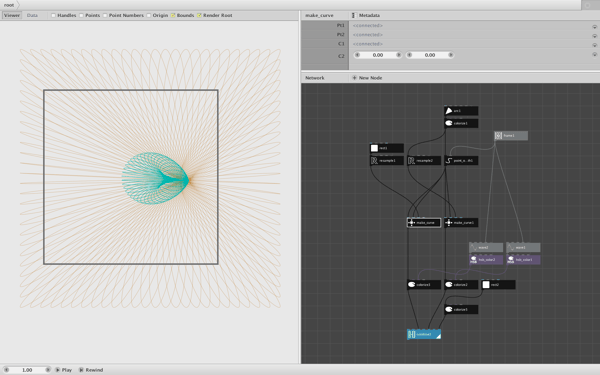
Task: Click the colorize2 node immediately left of rect2
Action: pos(461,285)
